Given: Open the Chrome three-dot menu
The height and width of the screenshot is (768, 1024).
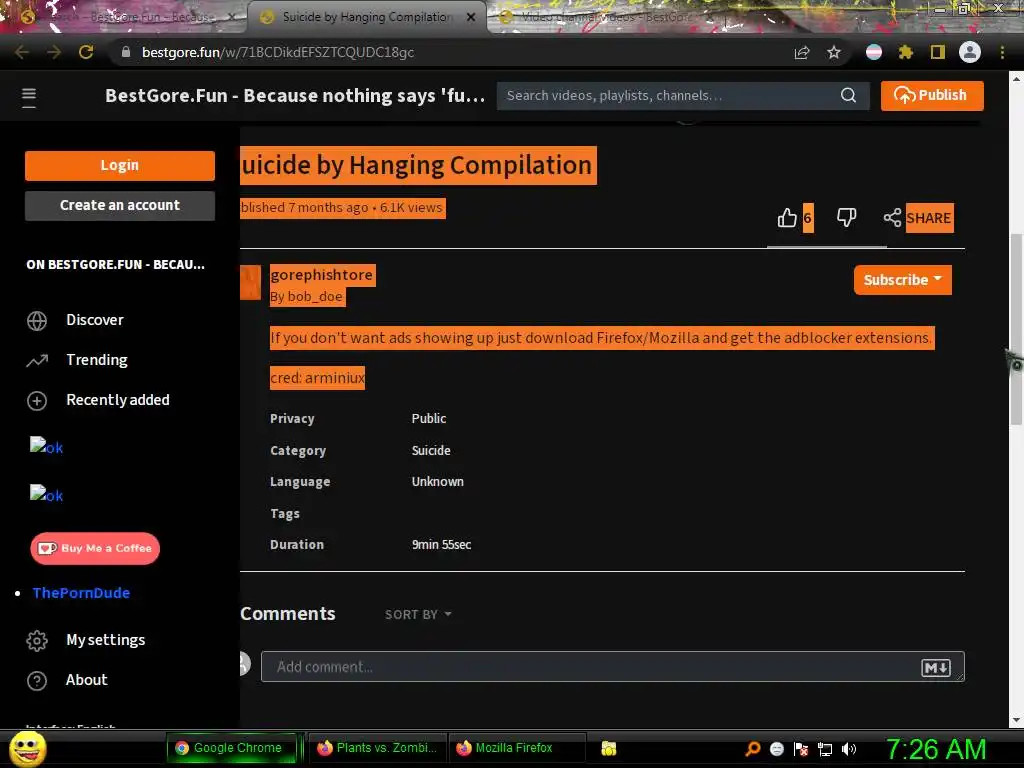Looking at the screenshot, I should click(1002, 52).
